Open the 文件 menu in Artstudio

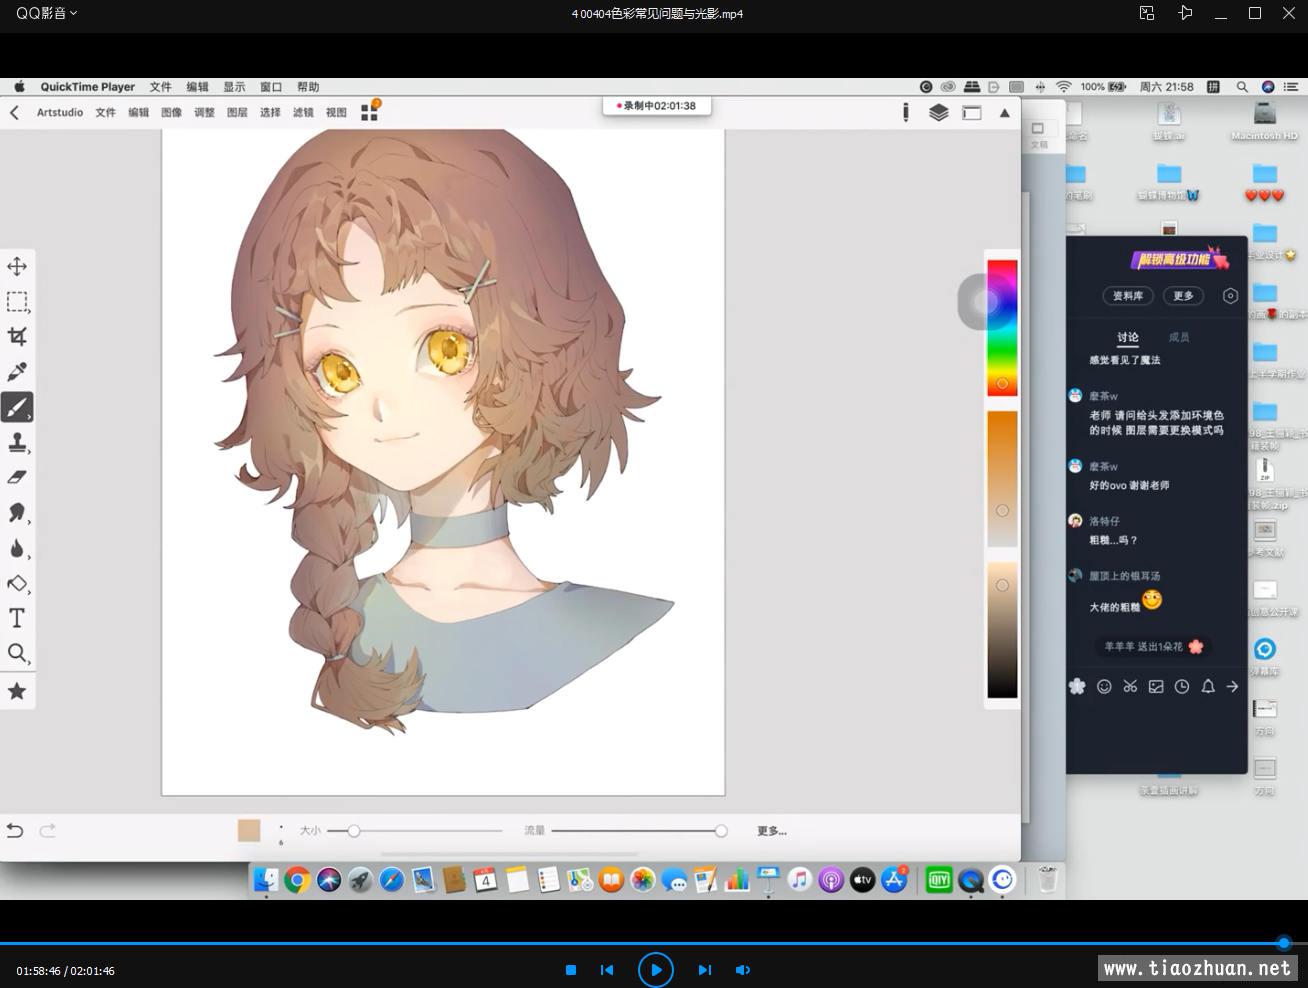[106, 113]
